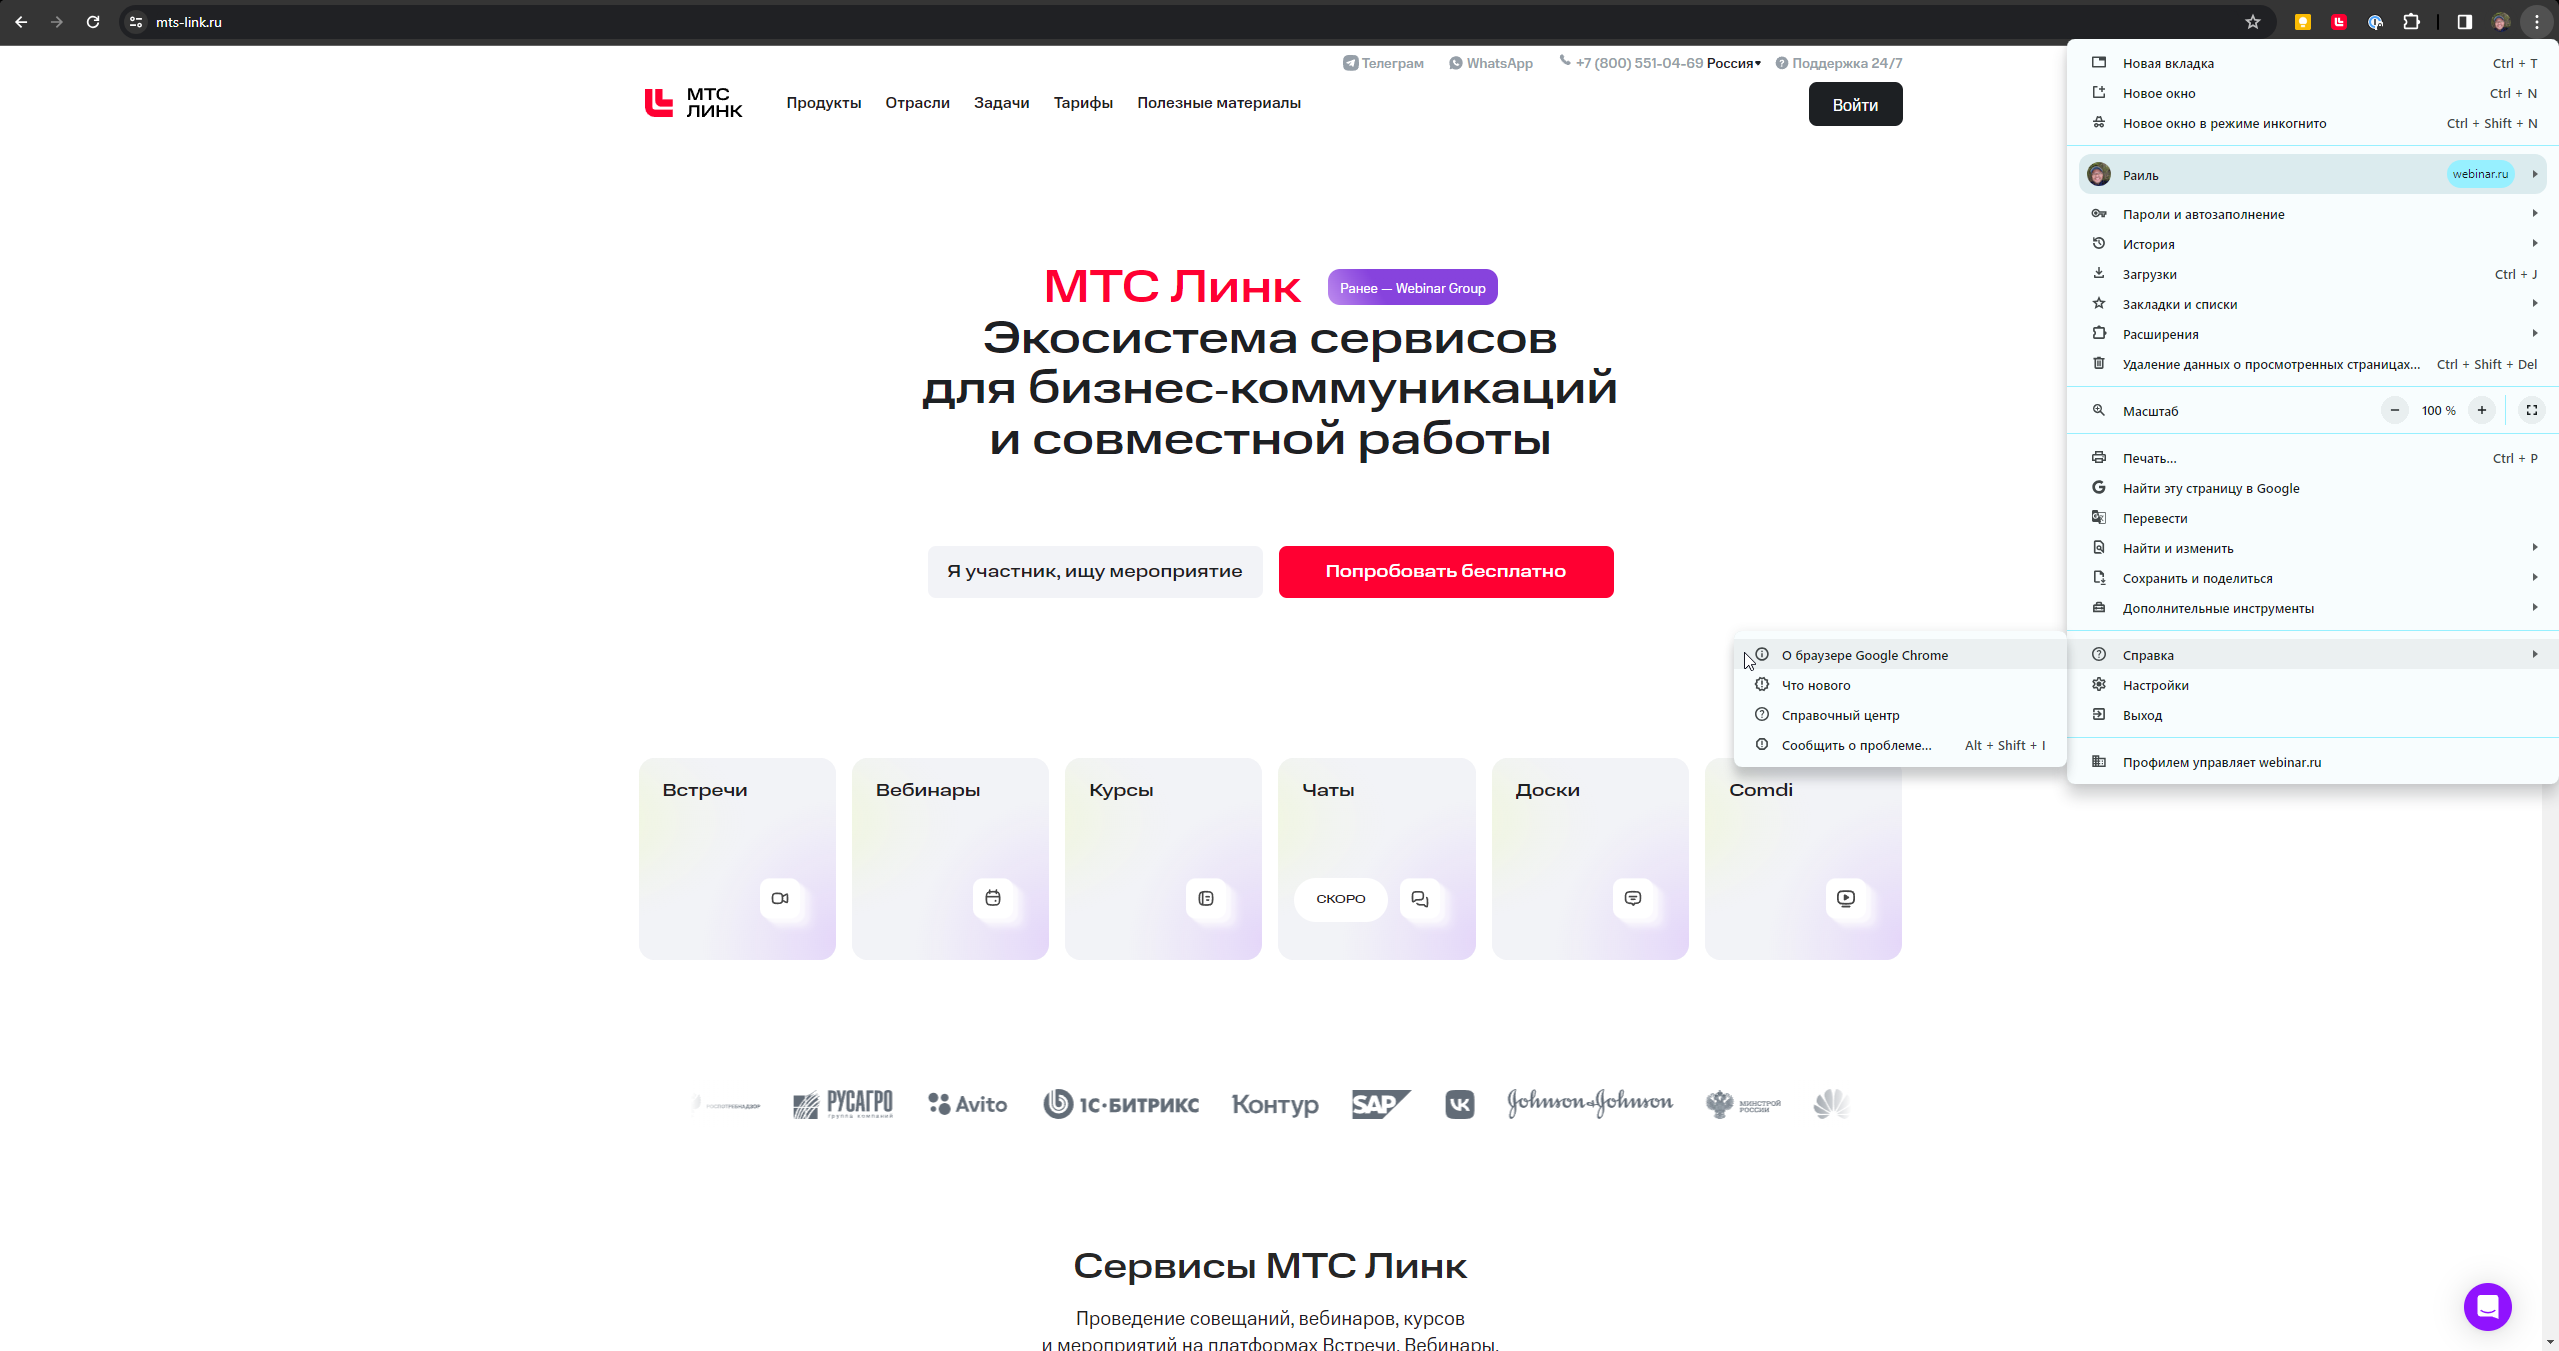Click the bookmark star icon in toolbar
The width and height of the screenshot is (2559, 1351).
click(2253, 20)
